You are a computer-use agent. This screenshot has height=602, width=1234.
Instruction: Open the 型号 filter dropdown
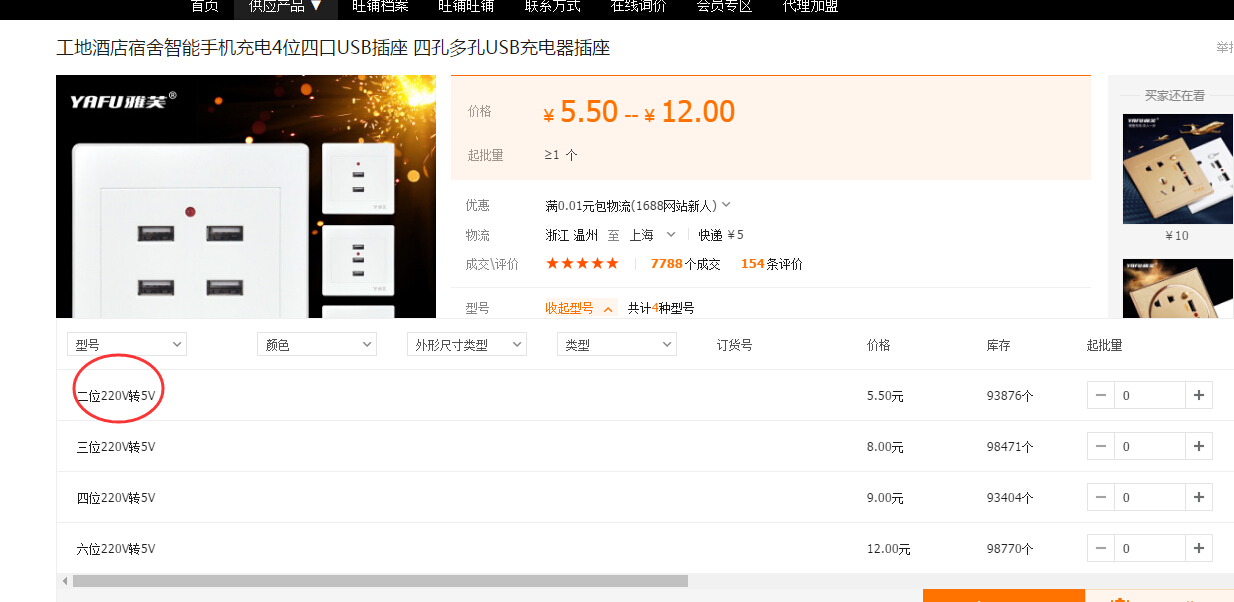click(x=126, y=345)
